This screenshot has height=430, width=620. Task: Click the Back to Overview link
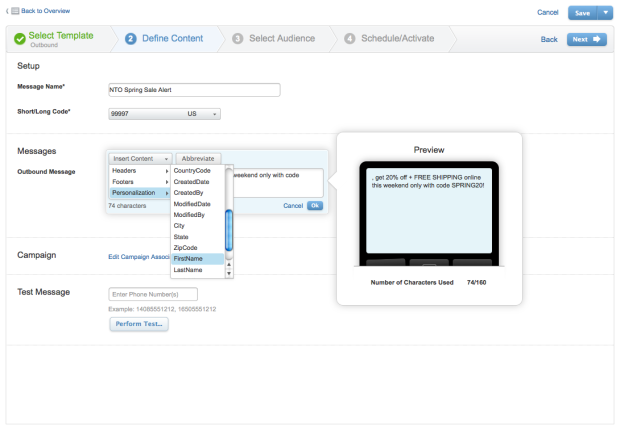pos(45,11)
